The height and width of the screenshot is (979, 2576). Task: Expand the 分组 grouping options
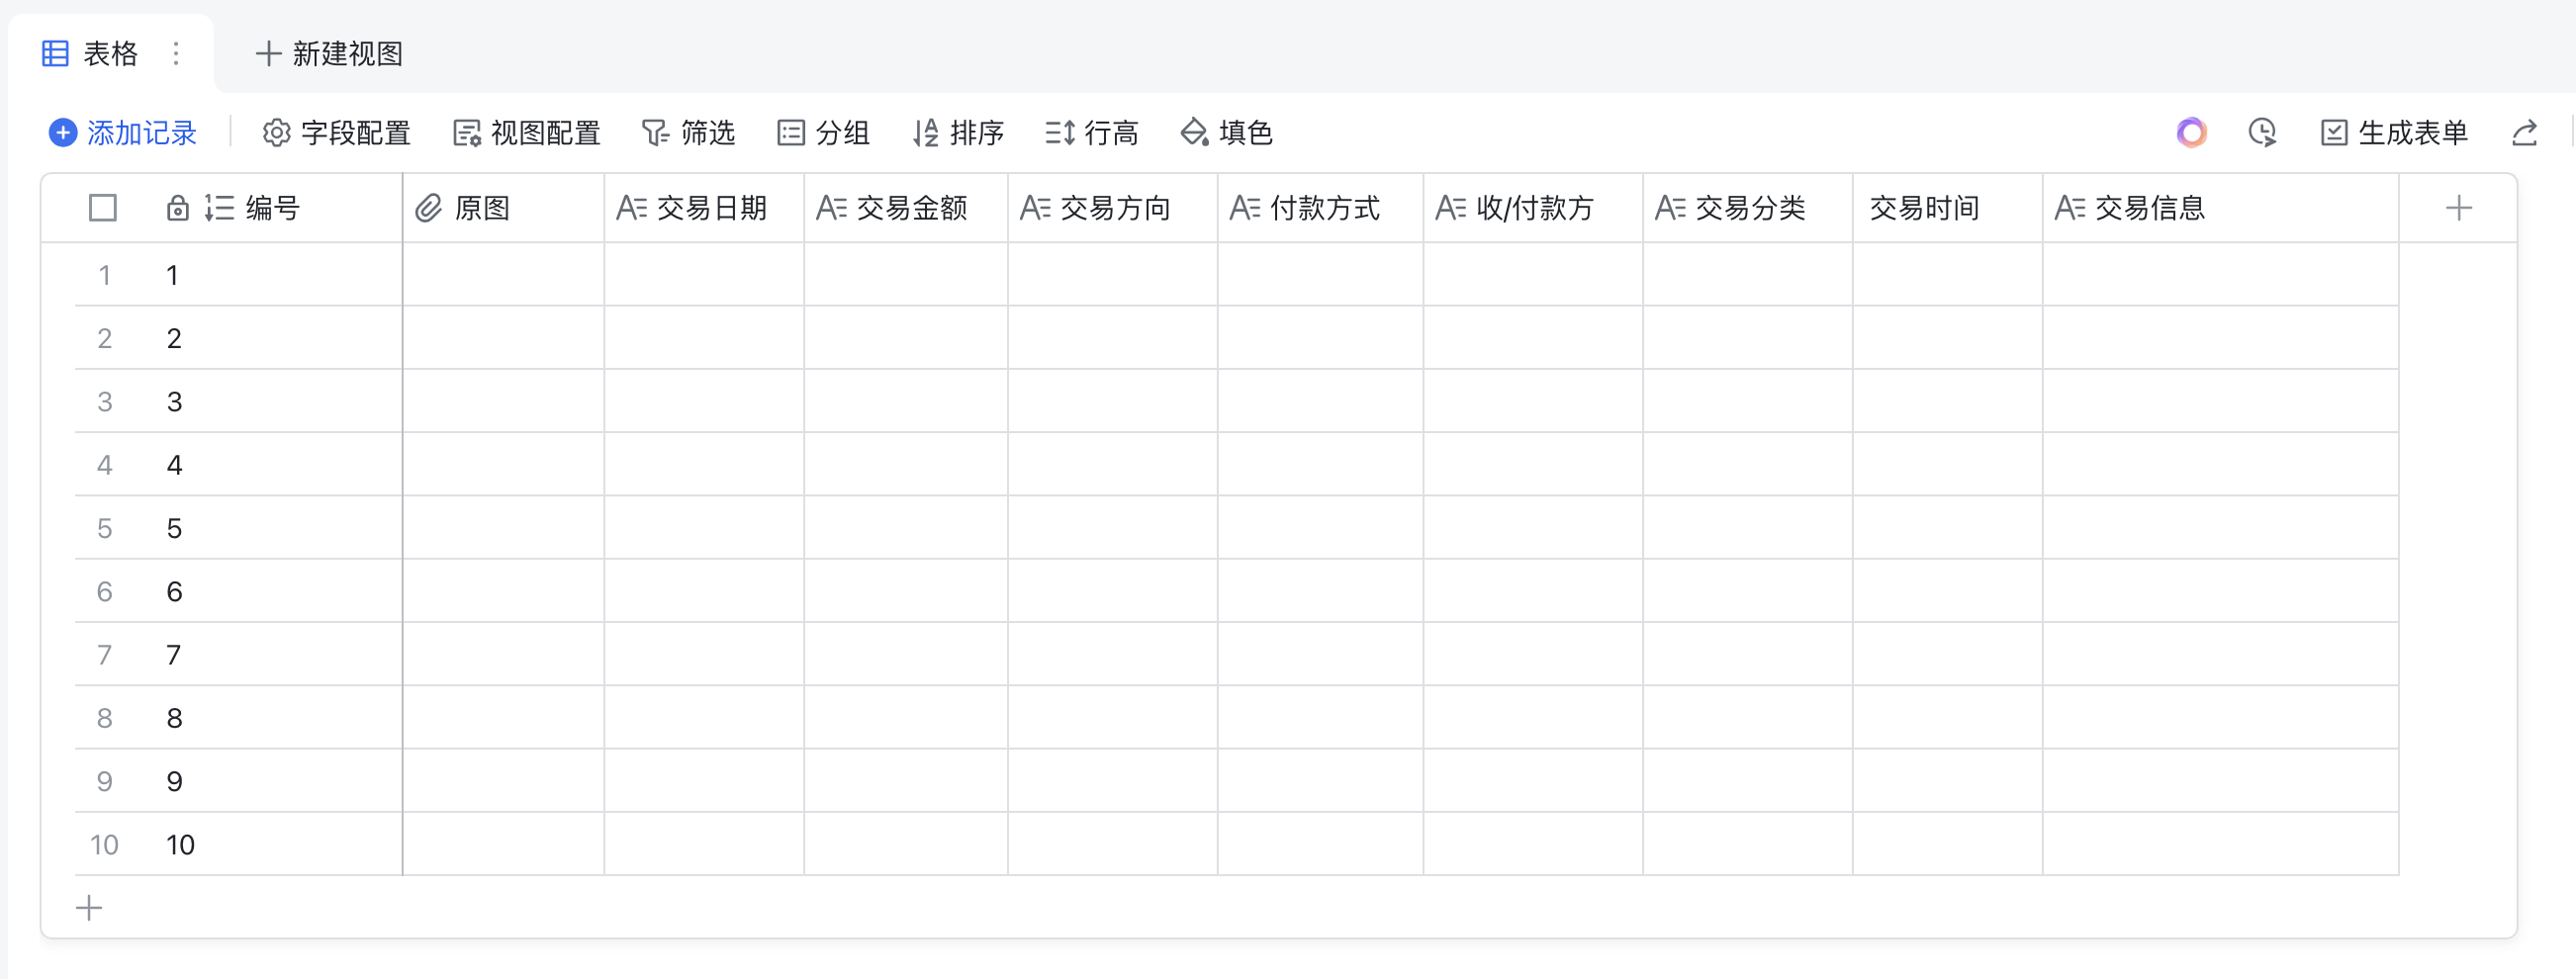824,133
